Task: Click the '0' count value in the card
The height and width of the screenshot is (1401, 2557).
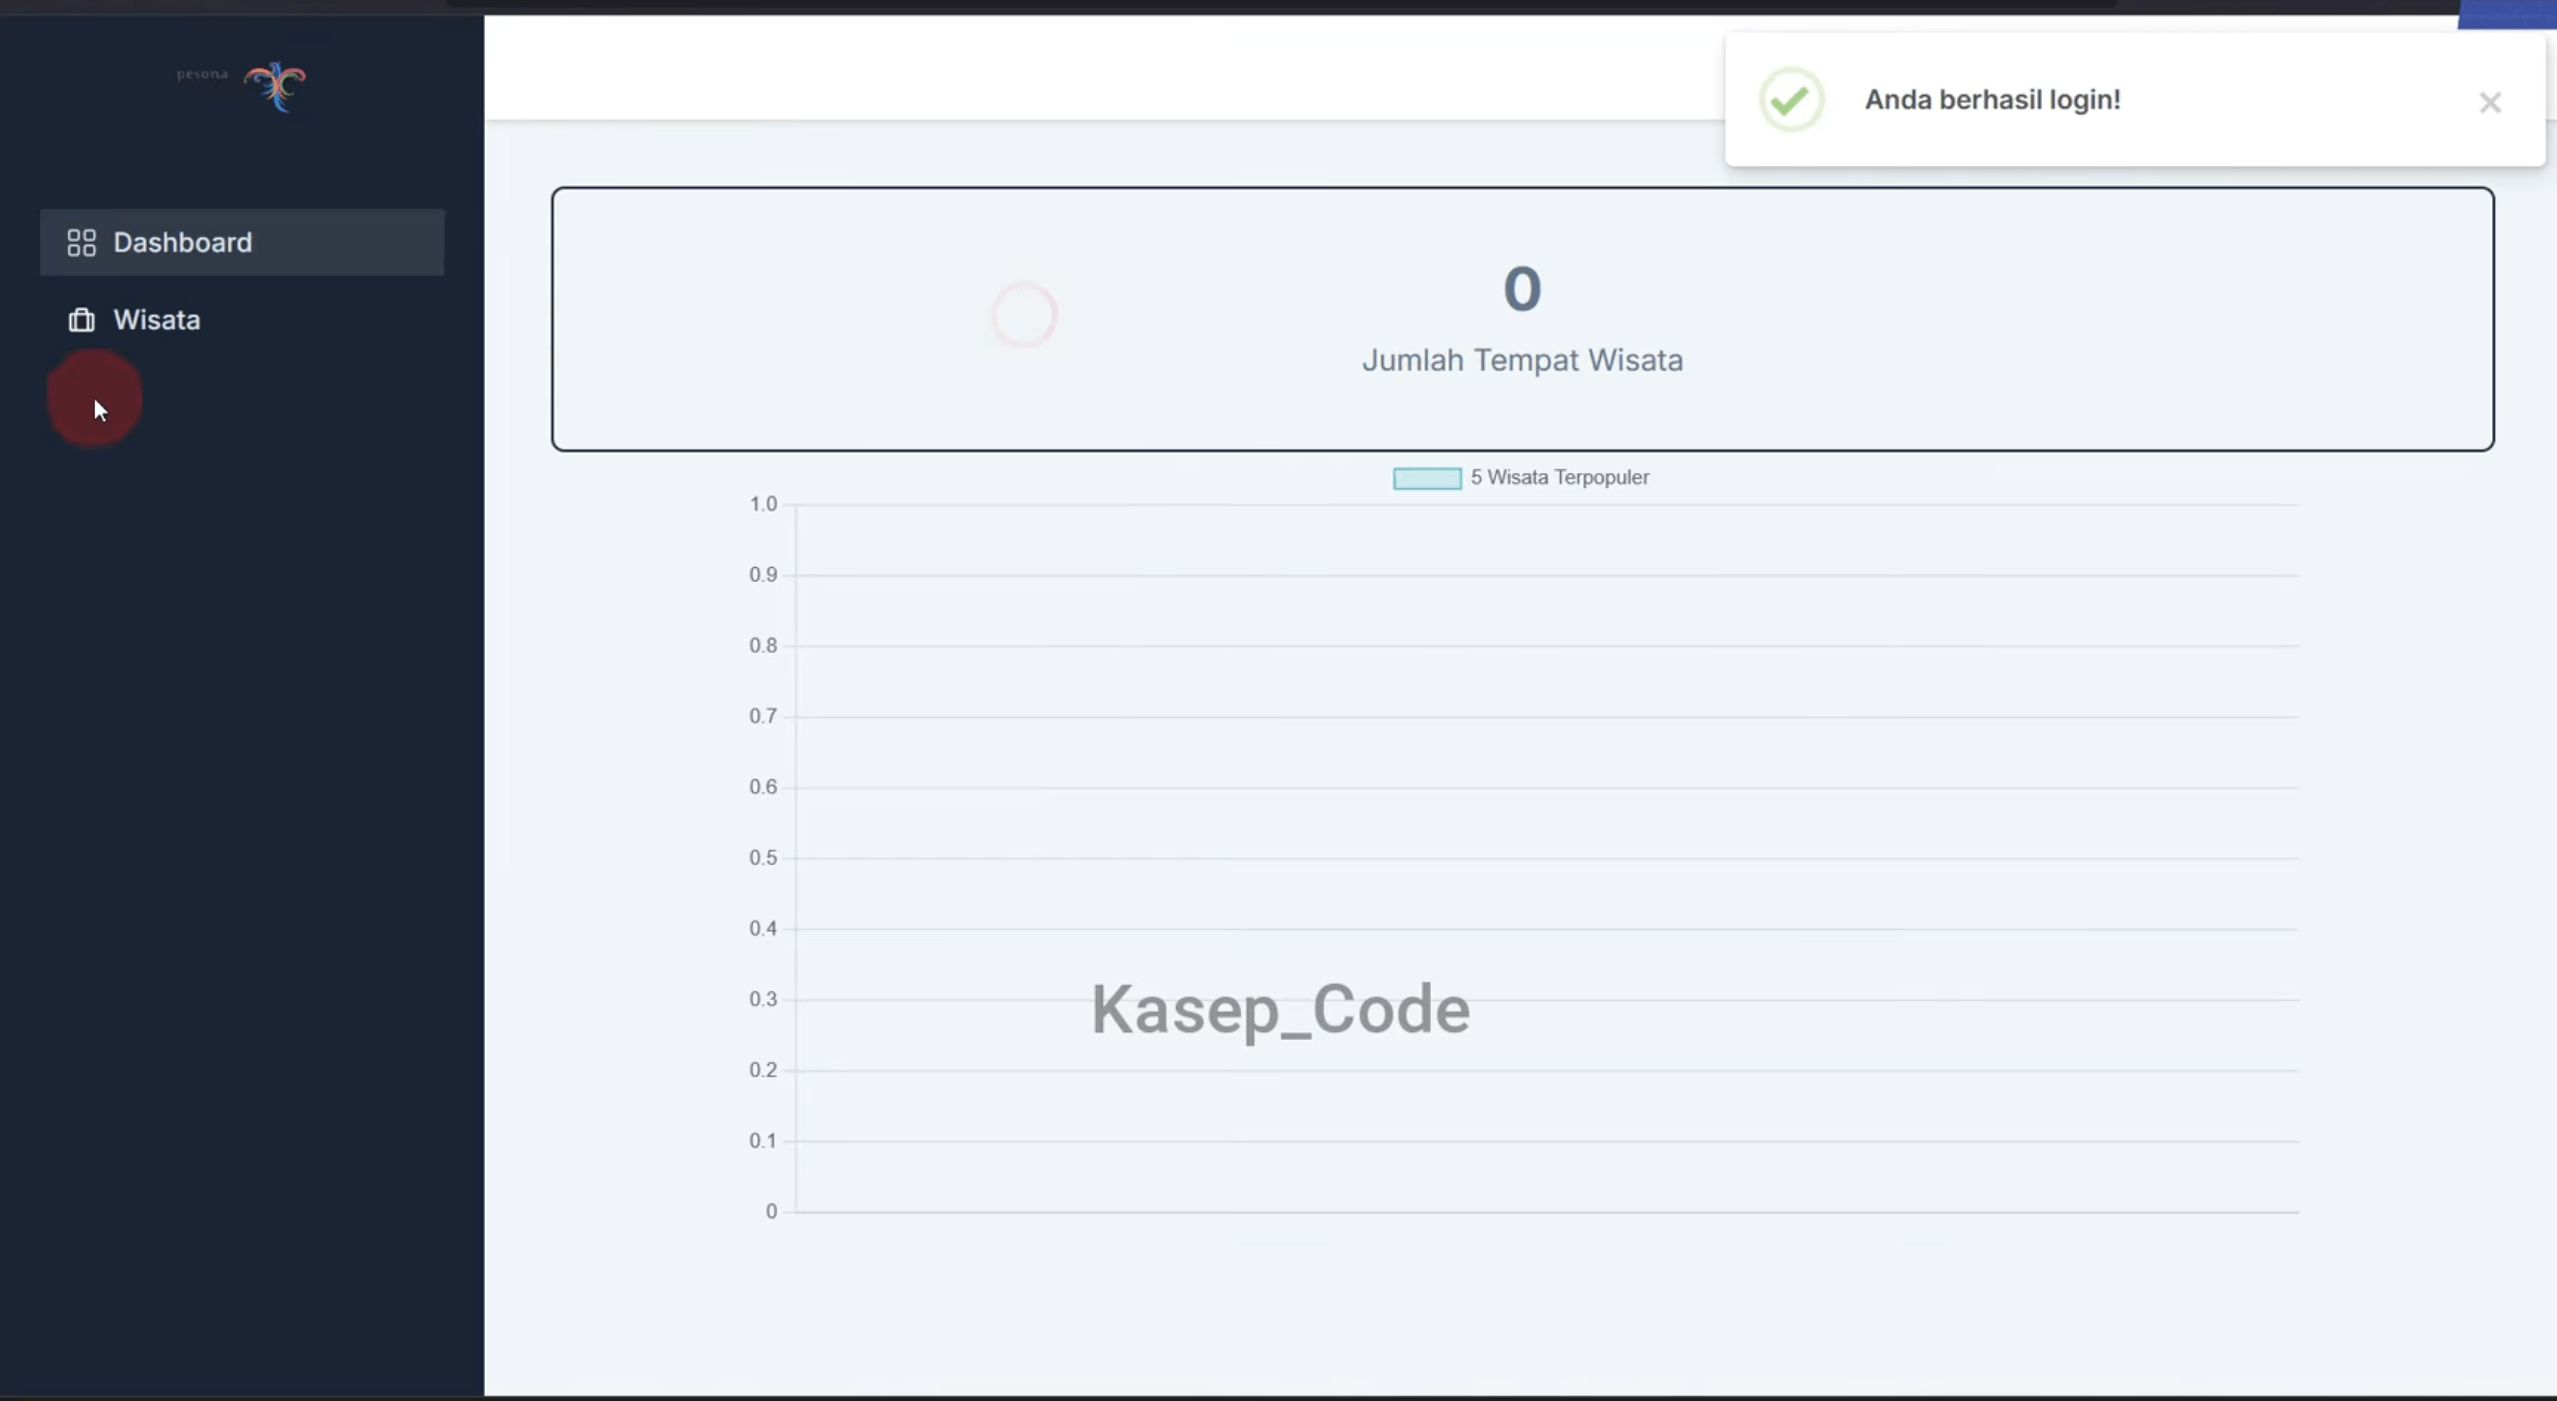Action: (x=1522, y=289)
